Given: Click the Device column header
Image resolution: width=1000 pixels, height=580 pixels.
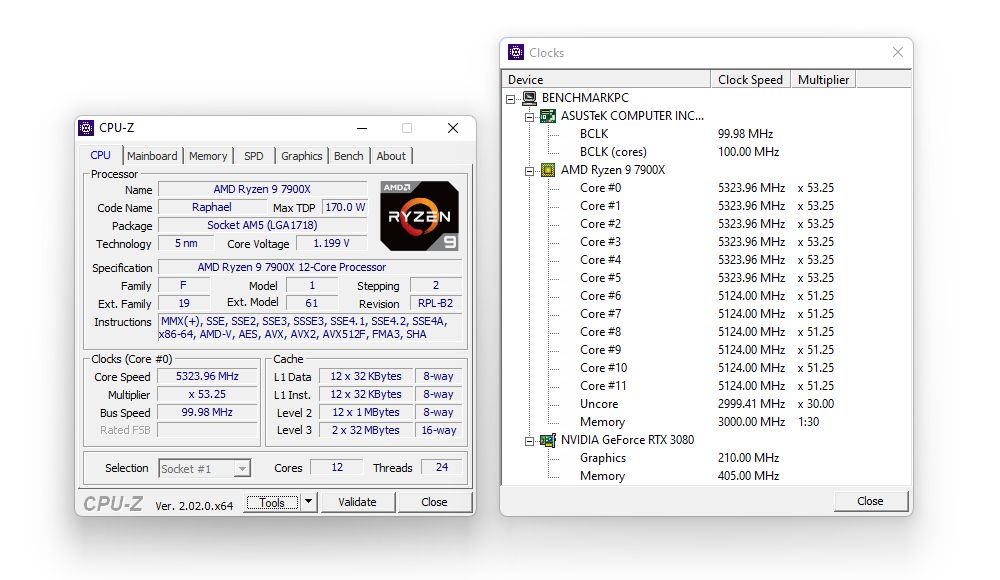Looking at the screenshot, I should click(x=607, y=79).
